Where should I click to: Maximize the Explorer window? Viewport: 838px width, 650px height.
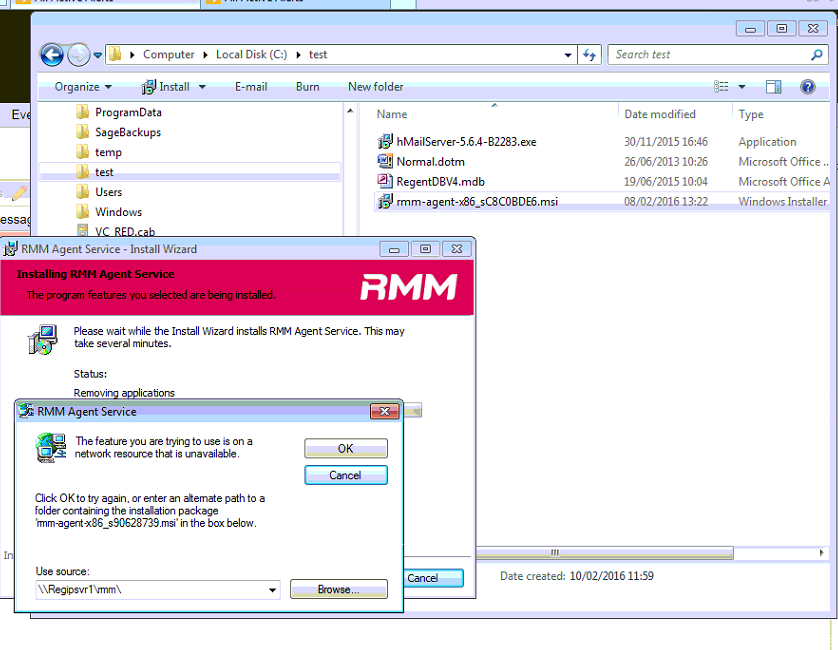point(781,28)
